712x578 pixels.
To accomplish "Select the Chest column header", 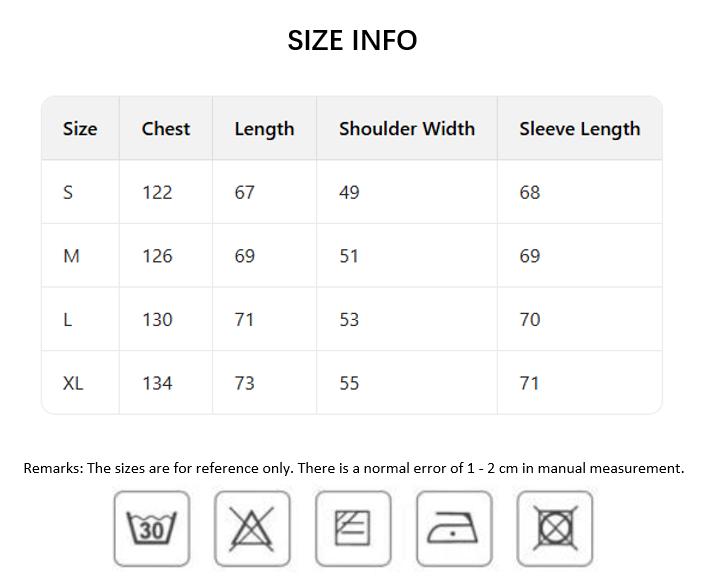I will pyautogui.click(x=166, y=129).
